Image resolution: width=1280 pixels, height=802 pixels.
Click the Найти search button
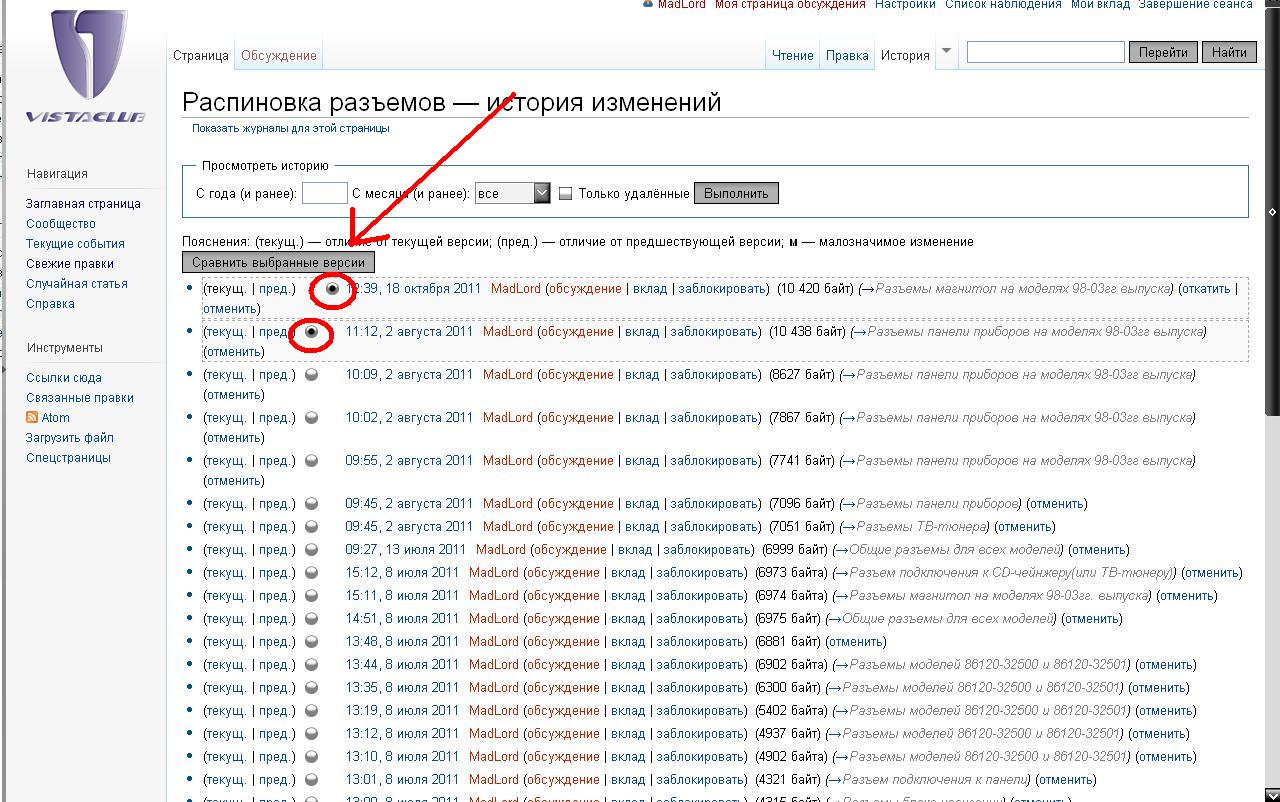click(1229, 52)
